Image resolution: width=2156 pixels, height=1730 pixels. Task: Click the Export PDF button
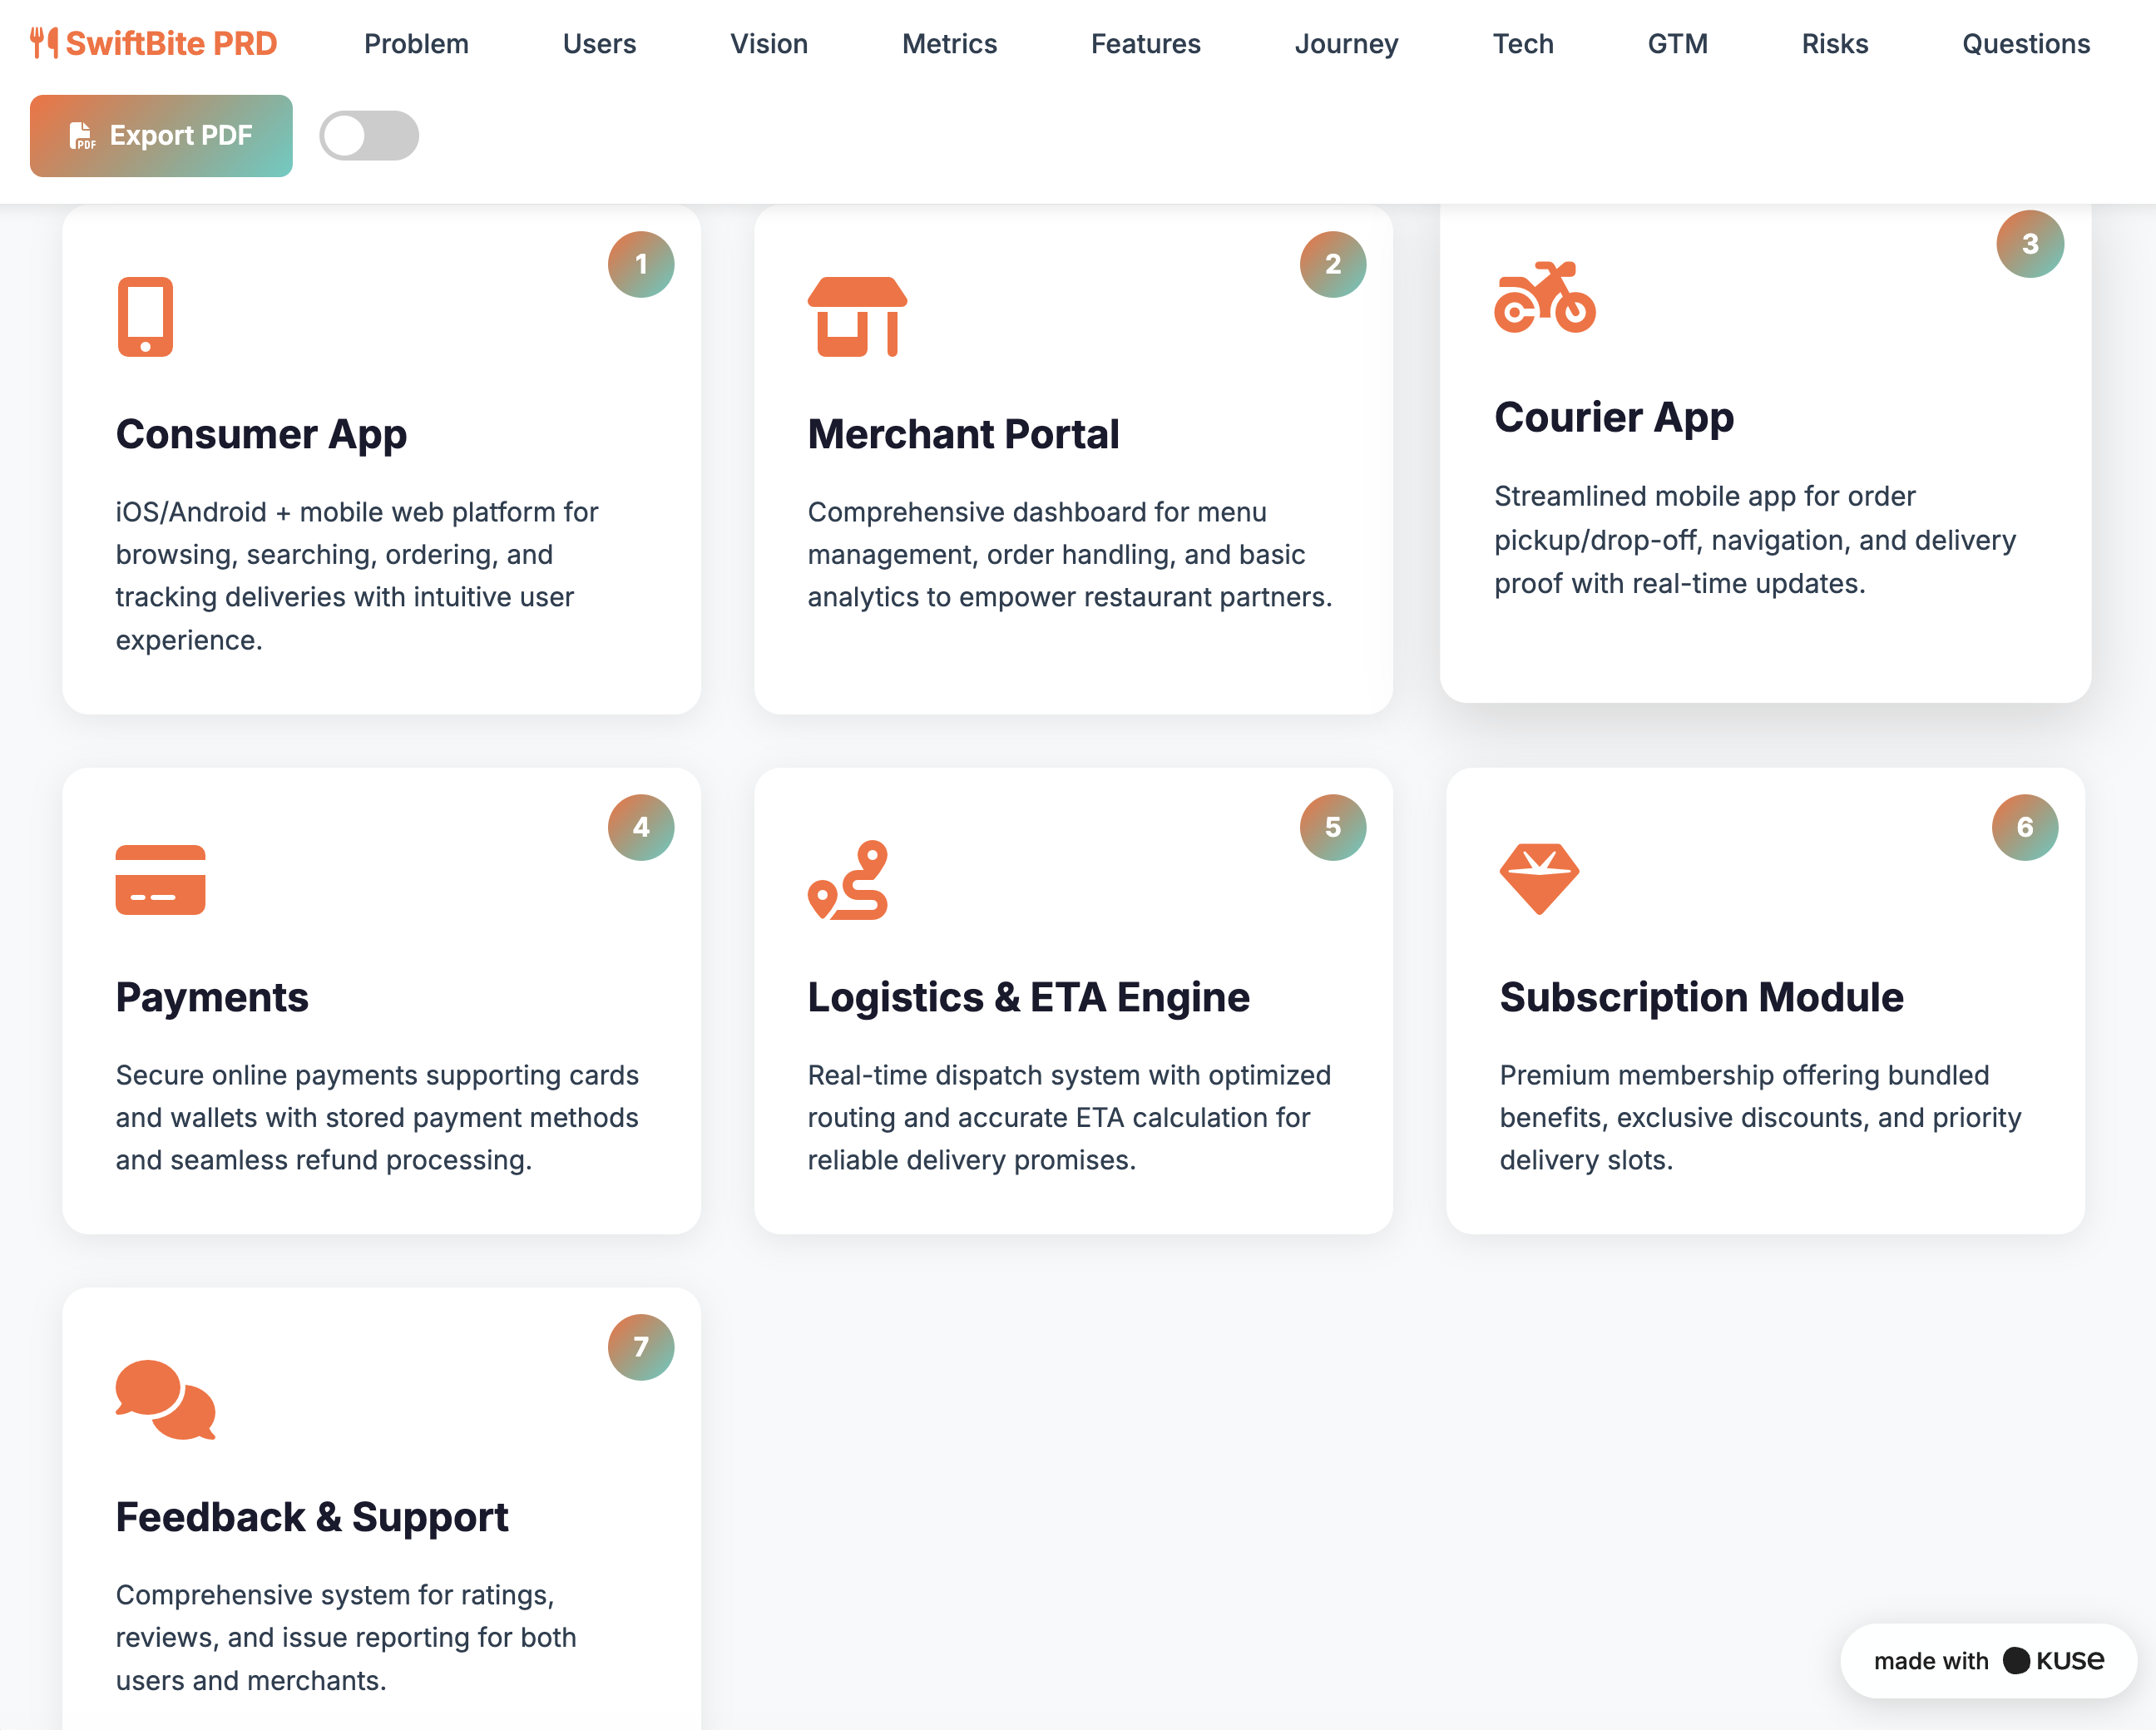[x=161, y=135]
